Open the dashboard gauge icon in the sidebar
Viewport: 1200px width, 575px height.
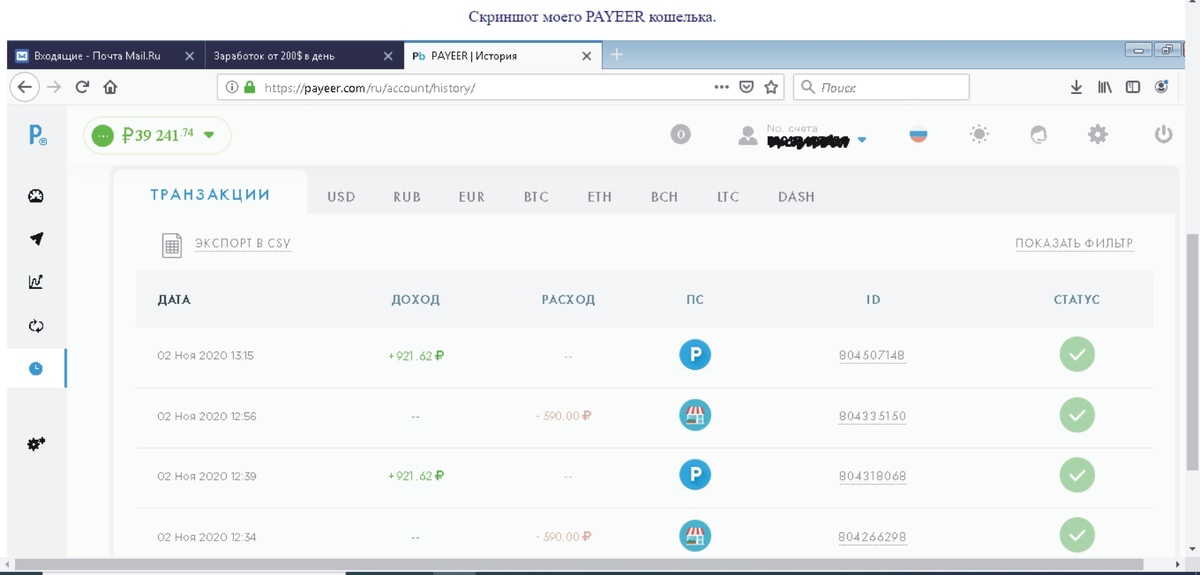click(36, 196)
